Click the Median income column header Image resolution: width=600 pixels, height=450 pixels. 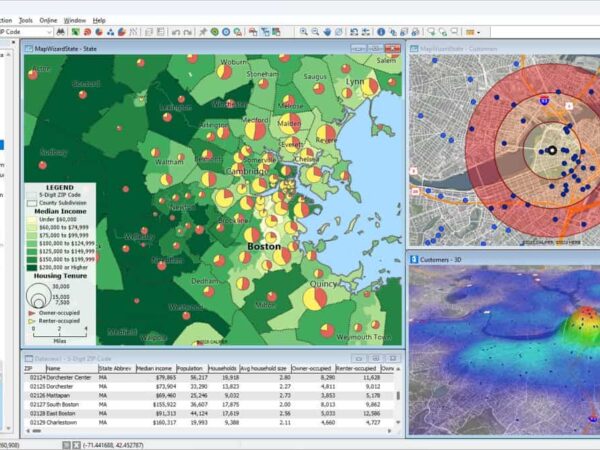pos(155,368)
